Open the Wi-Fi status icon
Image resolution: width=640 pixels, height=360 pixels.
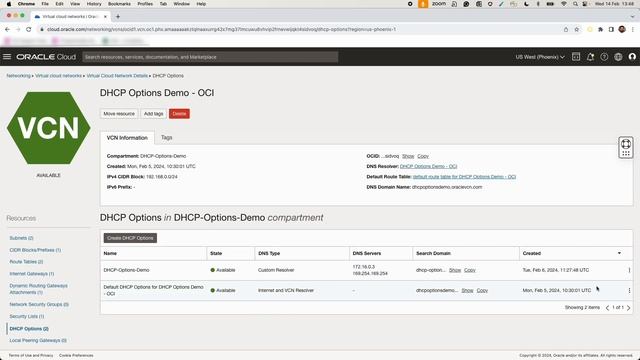click(564, 4)
